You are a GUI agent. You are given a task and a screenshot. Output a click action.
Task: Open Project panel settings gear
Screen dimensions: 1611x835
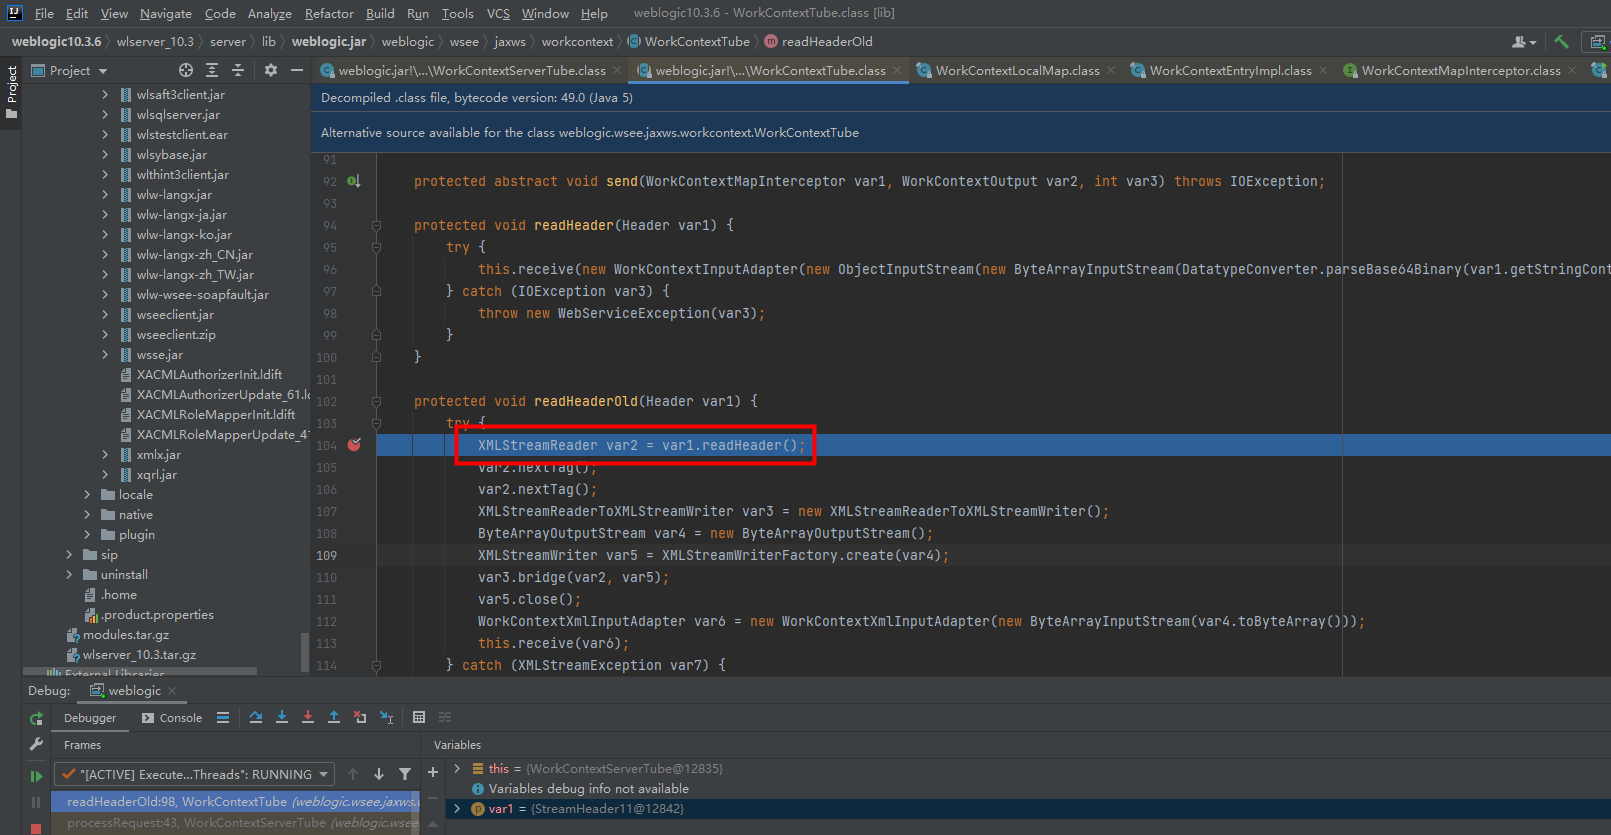point(271,70)
